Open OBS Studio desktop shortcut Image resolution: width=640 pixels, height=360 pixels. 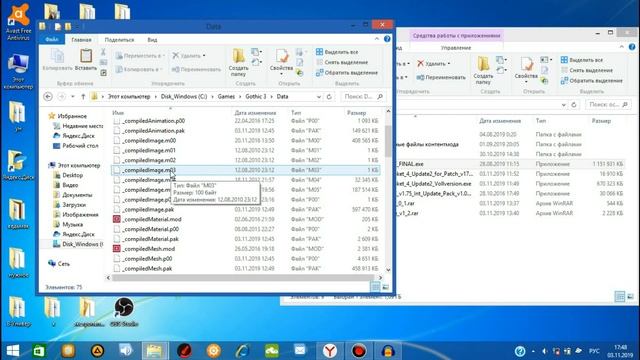pyautogui.click(x=124, y=313)
